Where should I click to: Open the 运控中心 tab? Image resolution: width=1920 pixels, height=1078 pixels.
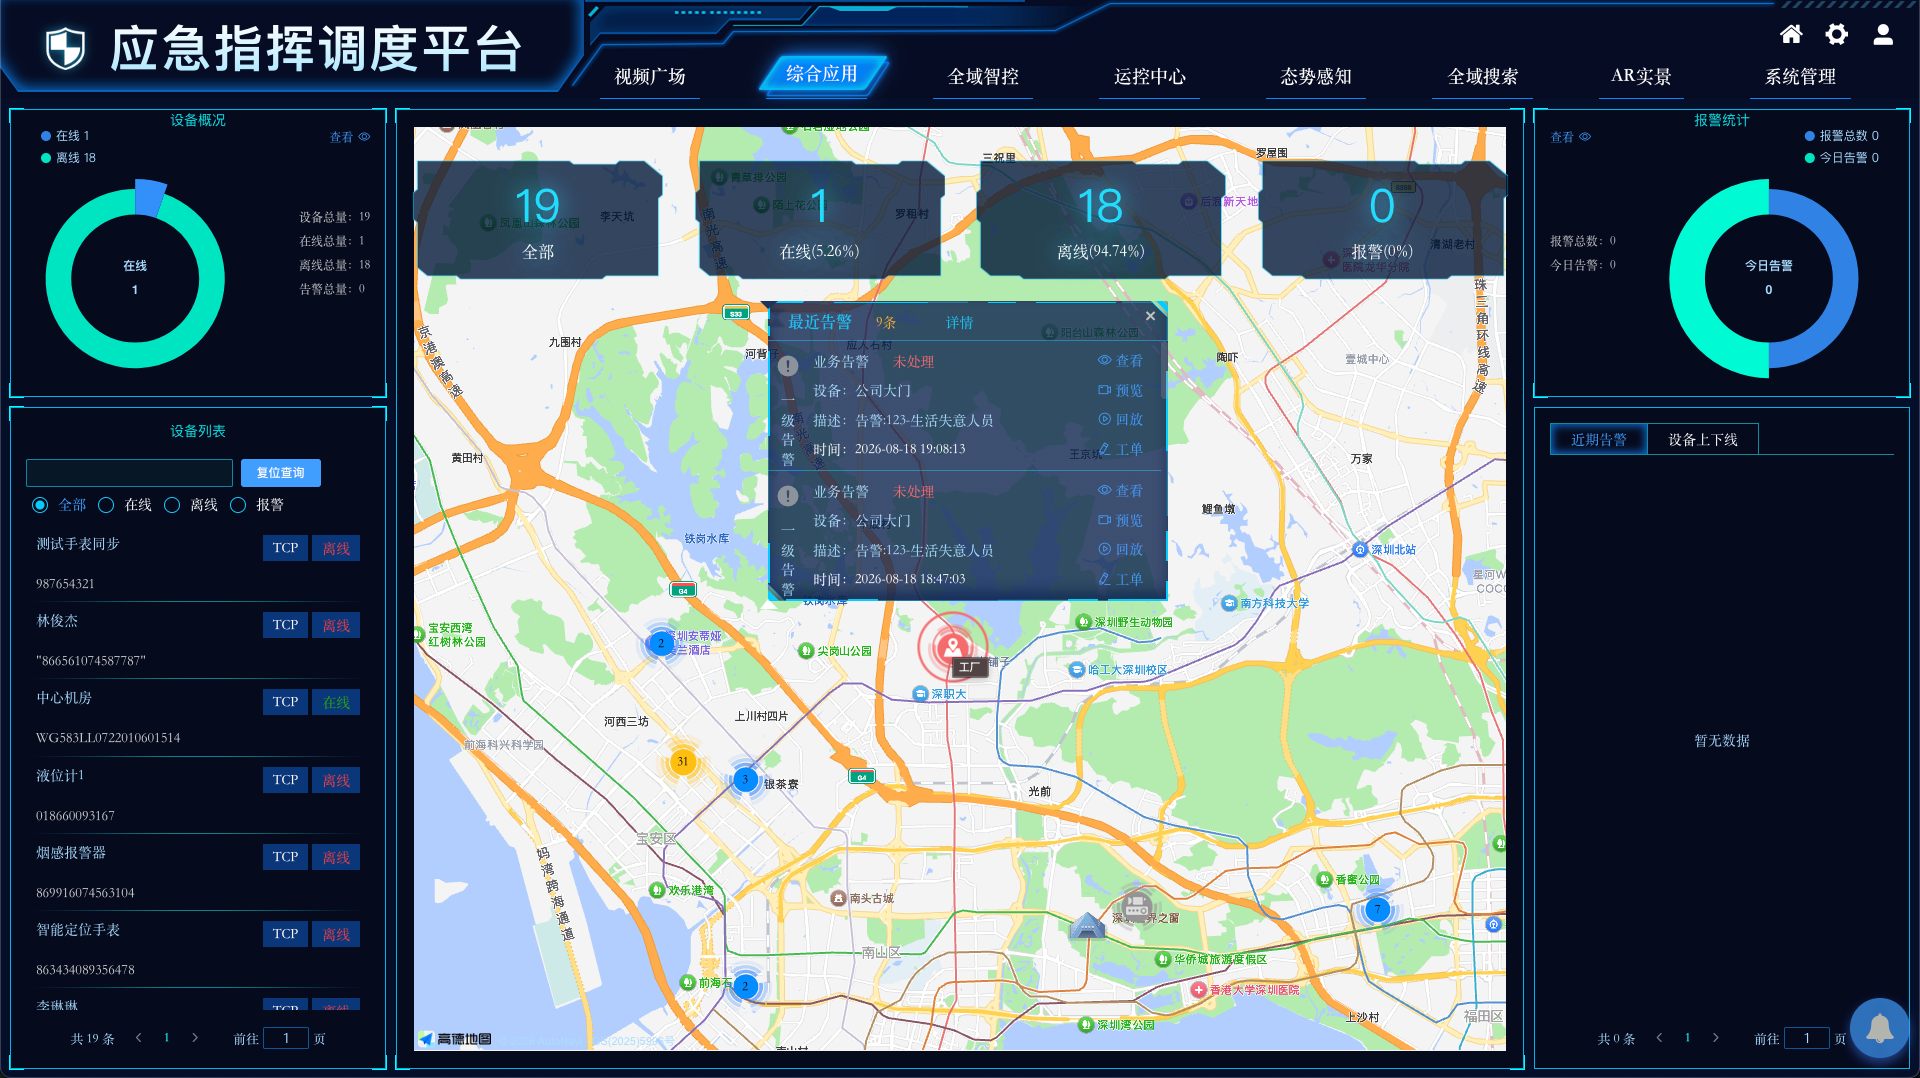(x=1150, y=77)
